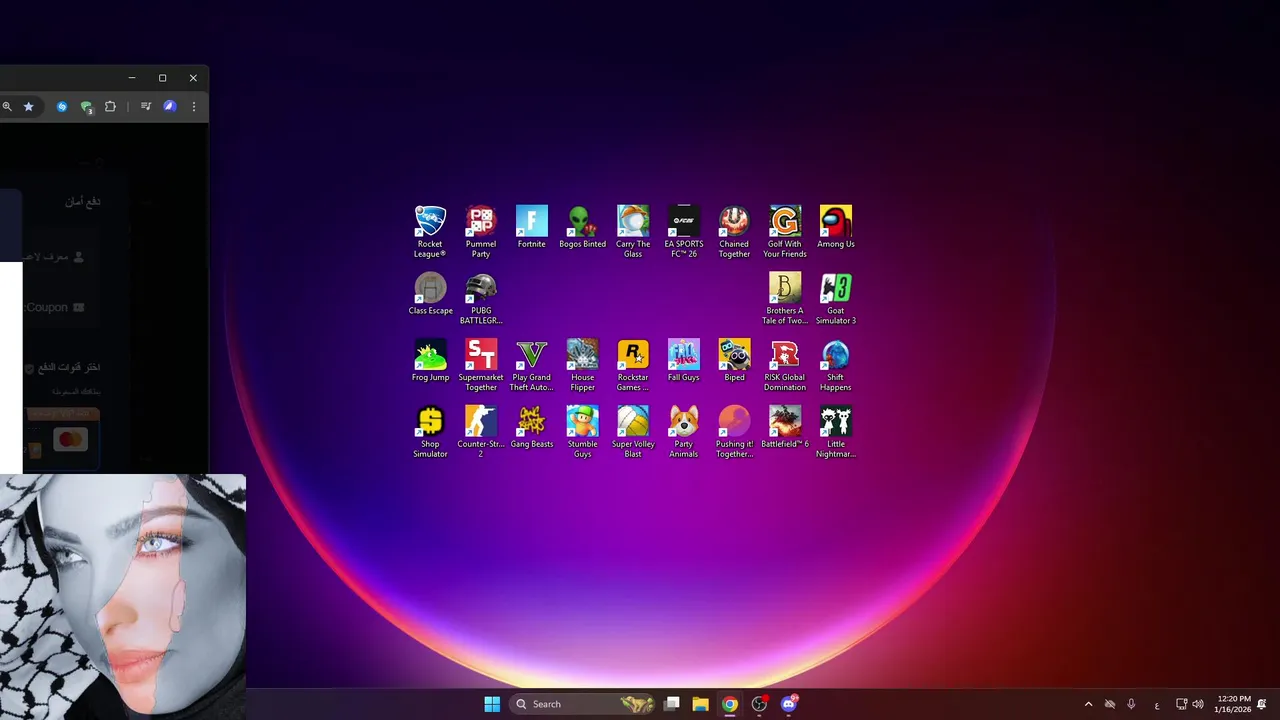This screenshot has height=720, width=1280.
Task: Click the Mastercard payment option in Chrome
Action: pyautogui.click(x=70, y=439)
